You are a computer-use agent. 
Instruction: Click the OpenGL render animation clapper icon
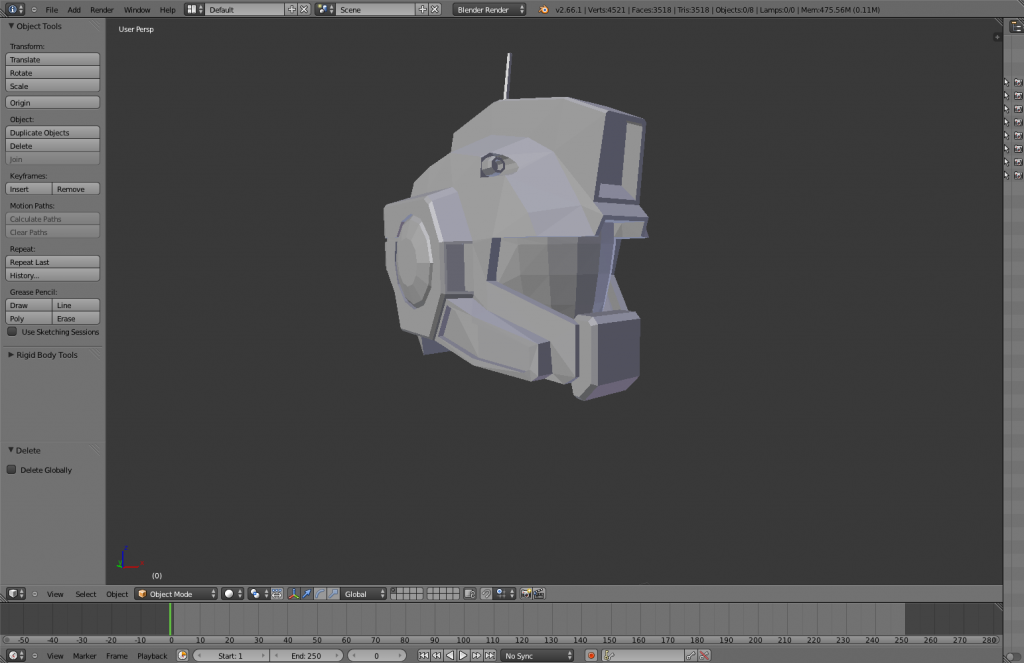pyautogui.click(x=539, y=594)
